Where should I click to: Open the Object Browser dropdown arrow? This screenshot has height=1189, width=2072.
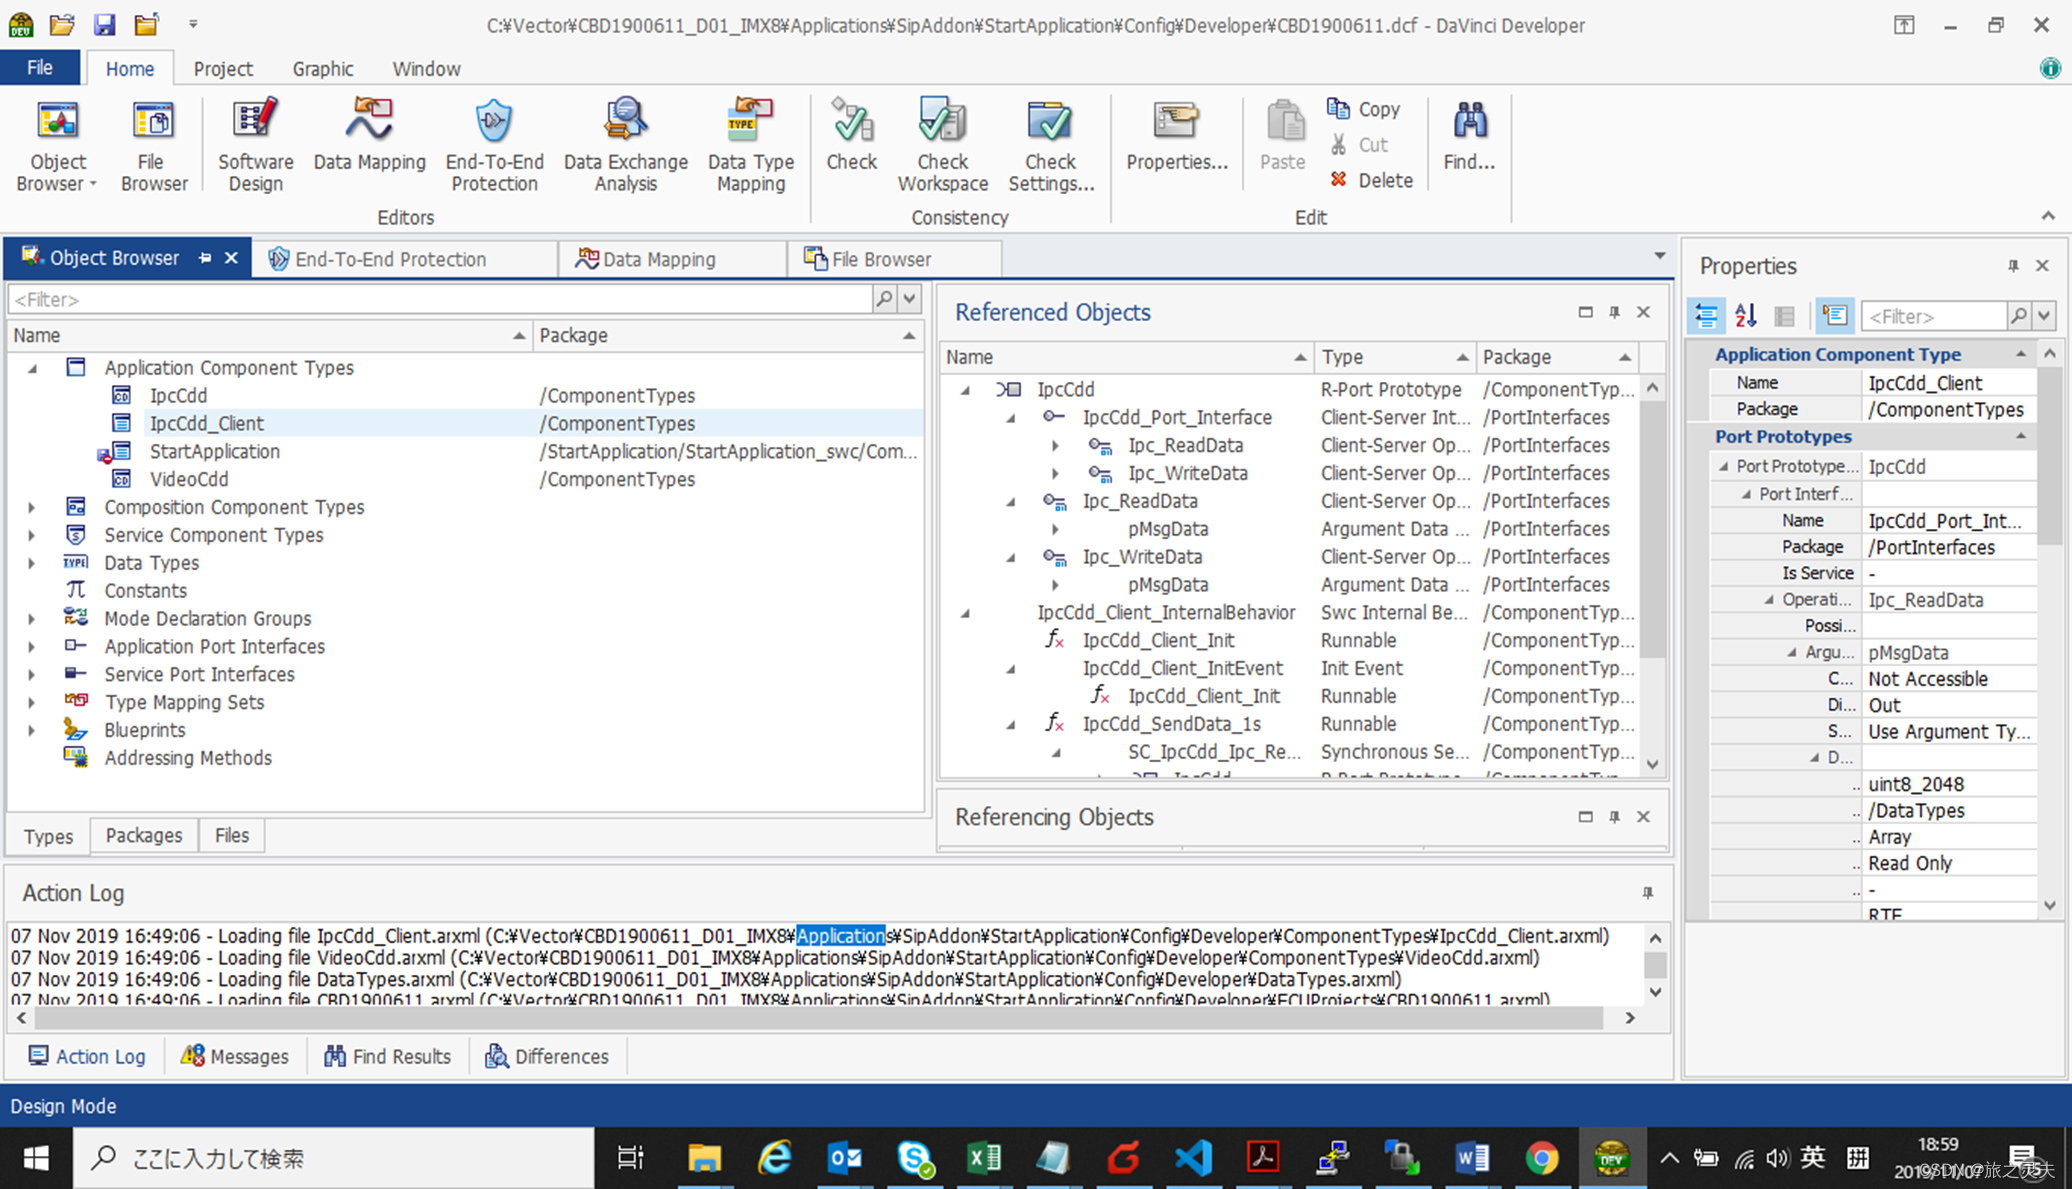pos(93,185)
